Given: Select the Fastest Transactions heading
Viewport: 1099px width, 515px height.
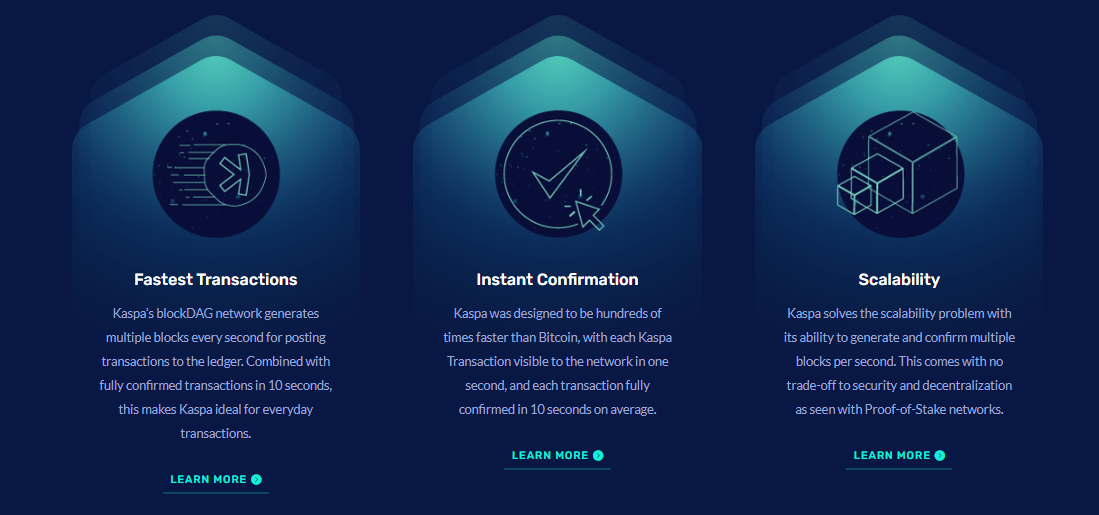Looking at the screenshot, I should pyautogui.click(x=216, y=280).
